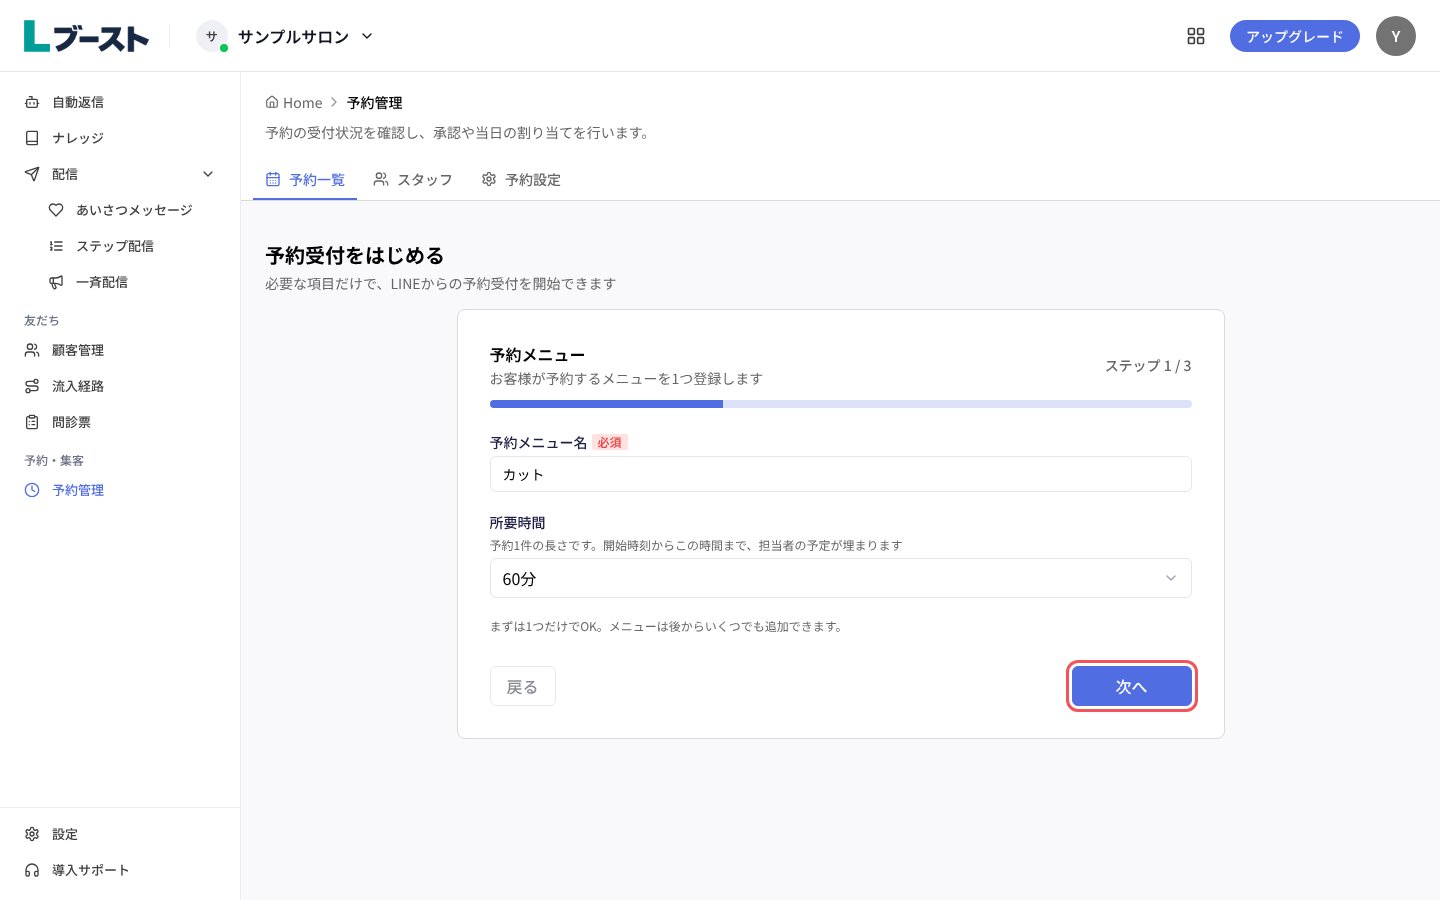This screenshot has height=900, width=1440.
Task: Click the サ salon avatar icon
Action: (211, 36)
